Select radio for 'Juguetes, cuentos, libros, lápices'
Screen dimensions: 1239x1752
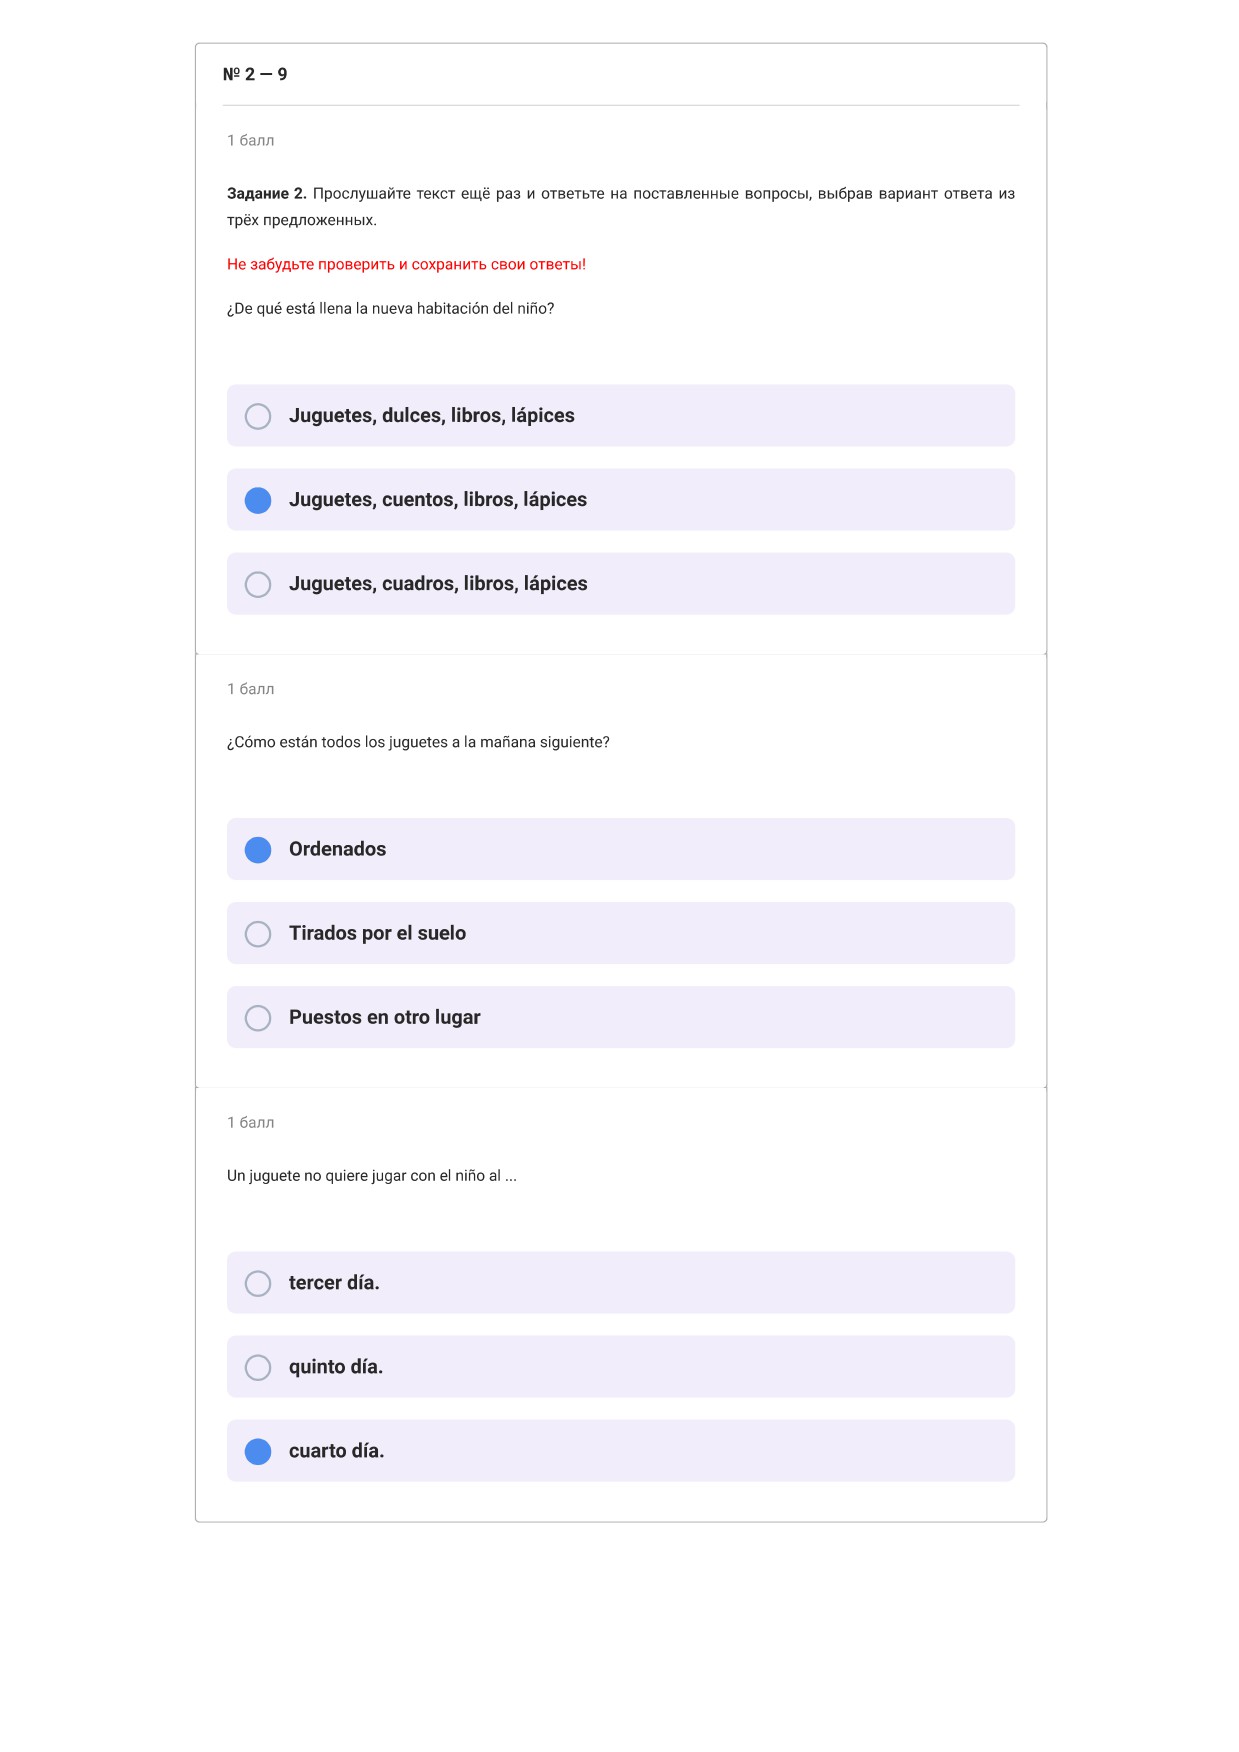258,500
